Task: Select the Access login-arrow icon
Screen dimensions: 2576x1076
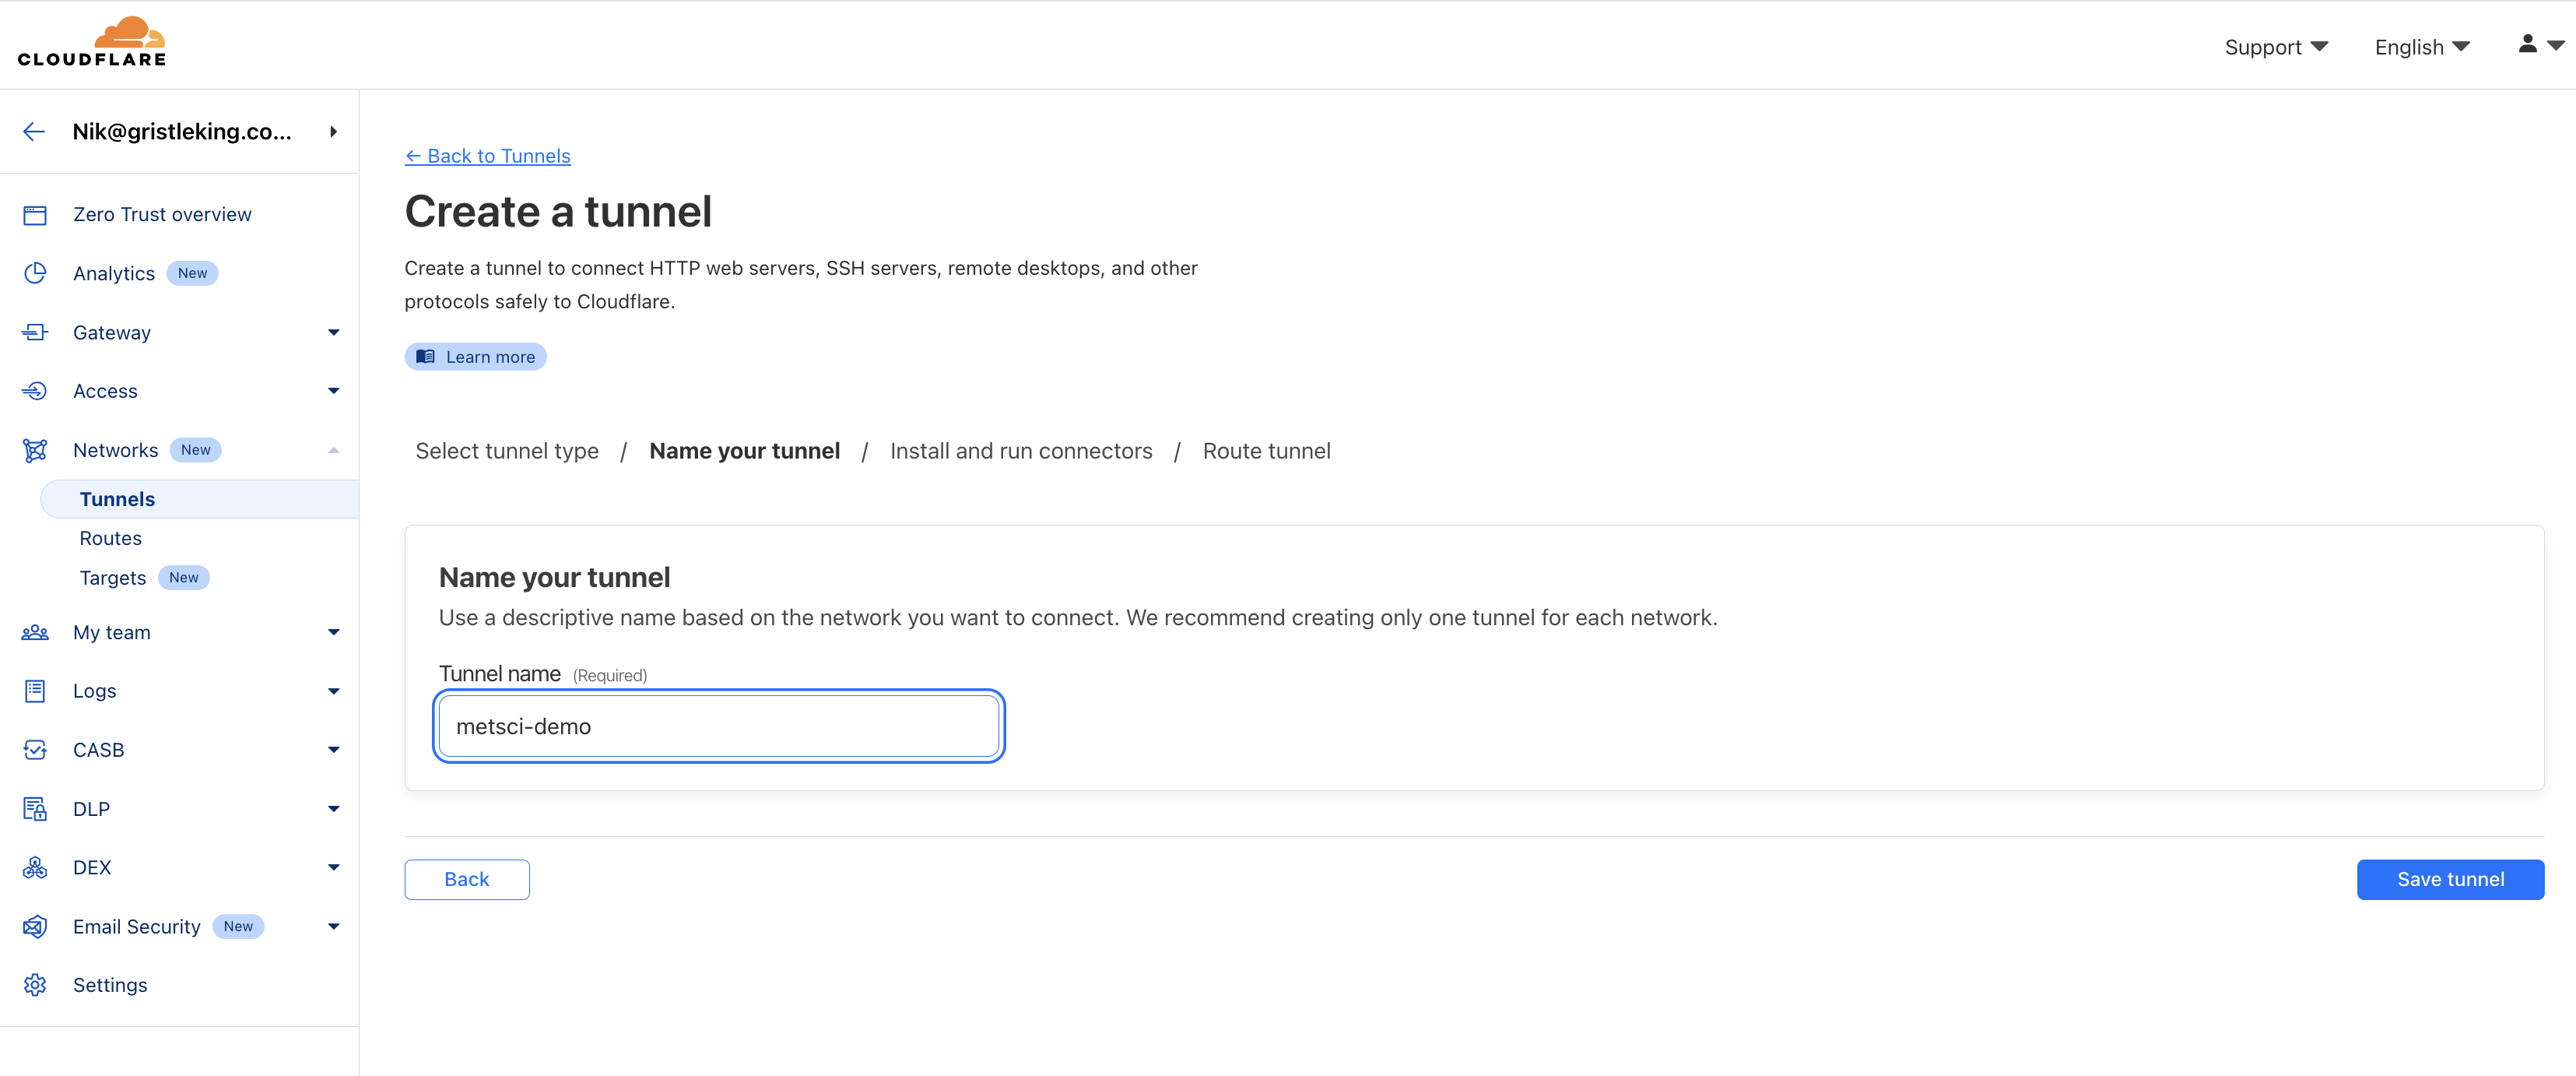Action: point(35,390)
